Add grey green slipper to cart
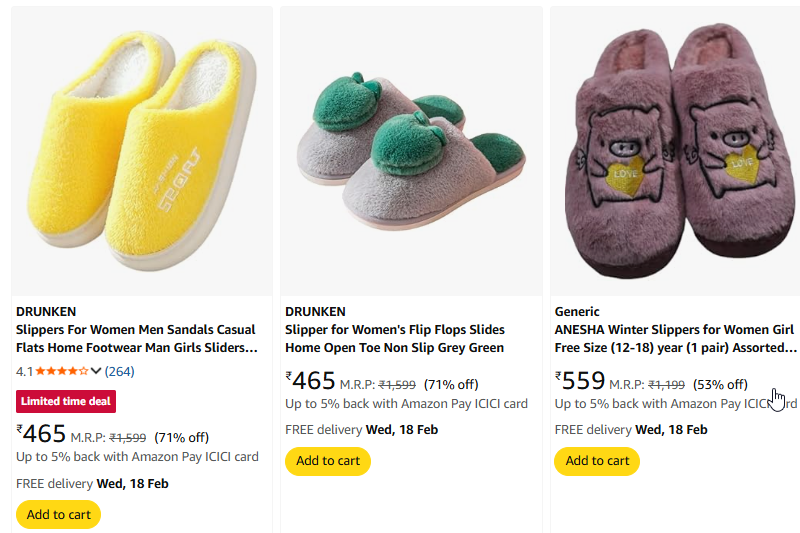The image size is (800, 533). [x=328, y=461]
